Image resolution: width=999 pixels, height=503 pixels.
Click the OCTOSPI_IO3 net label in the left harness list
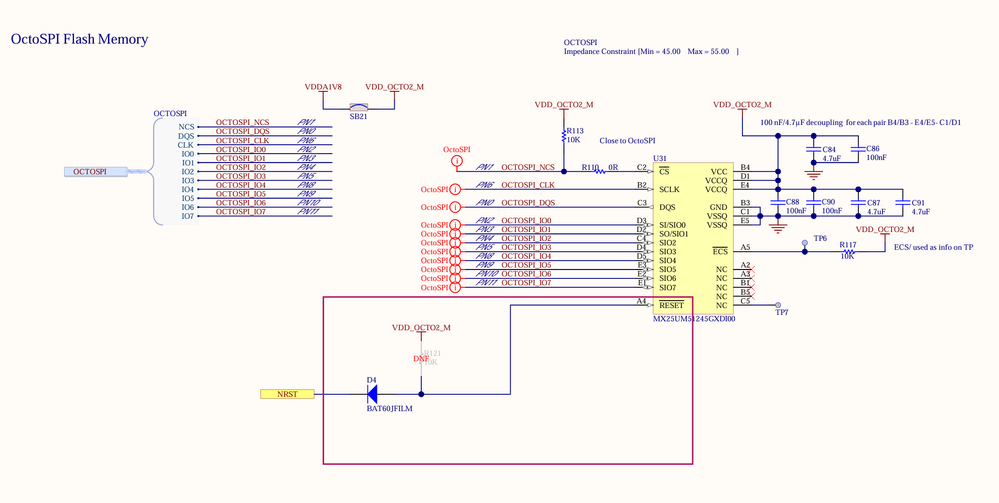[x=241, y=177]
